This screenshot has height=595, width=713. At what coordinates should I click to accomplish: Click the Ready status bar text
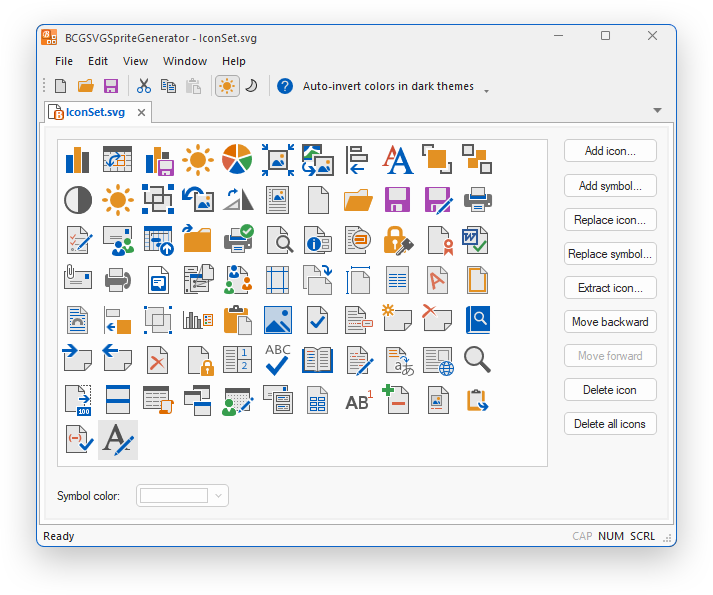click(59, 536)
